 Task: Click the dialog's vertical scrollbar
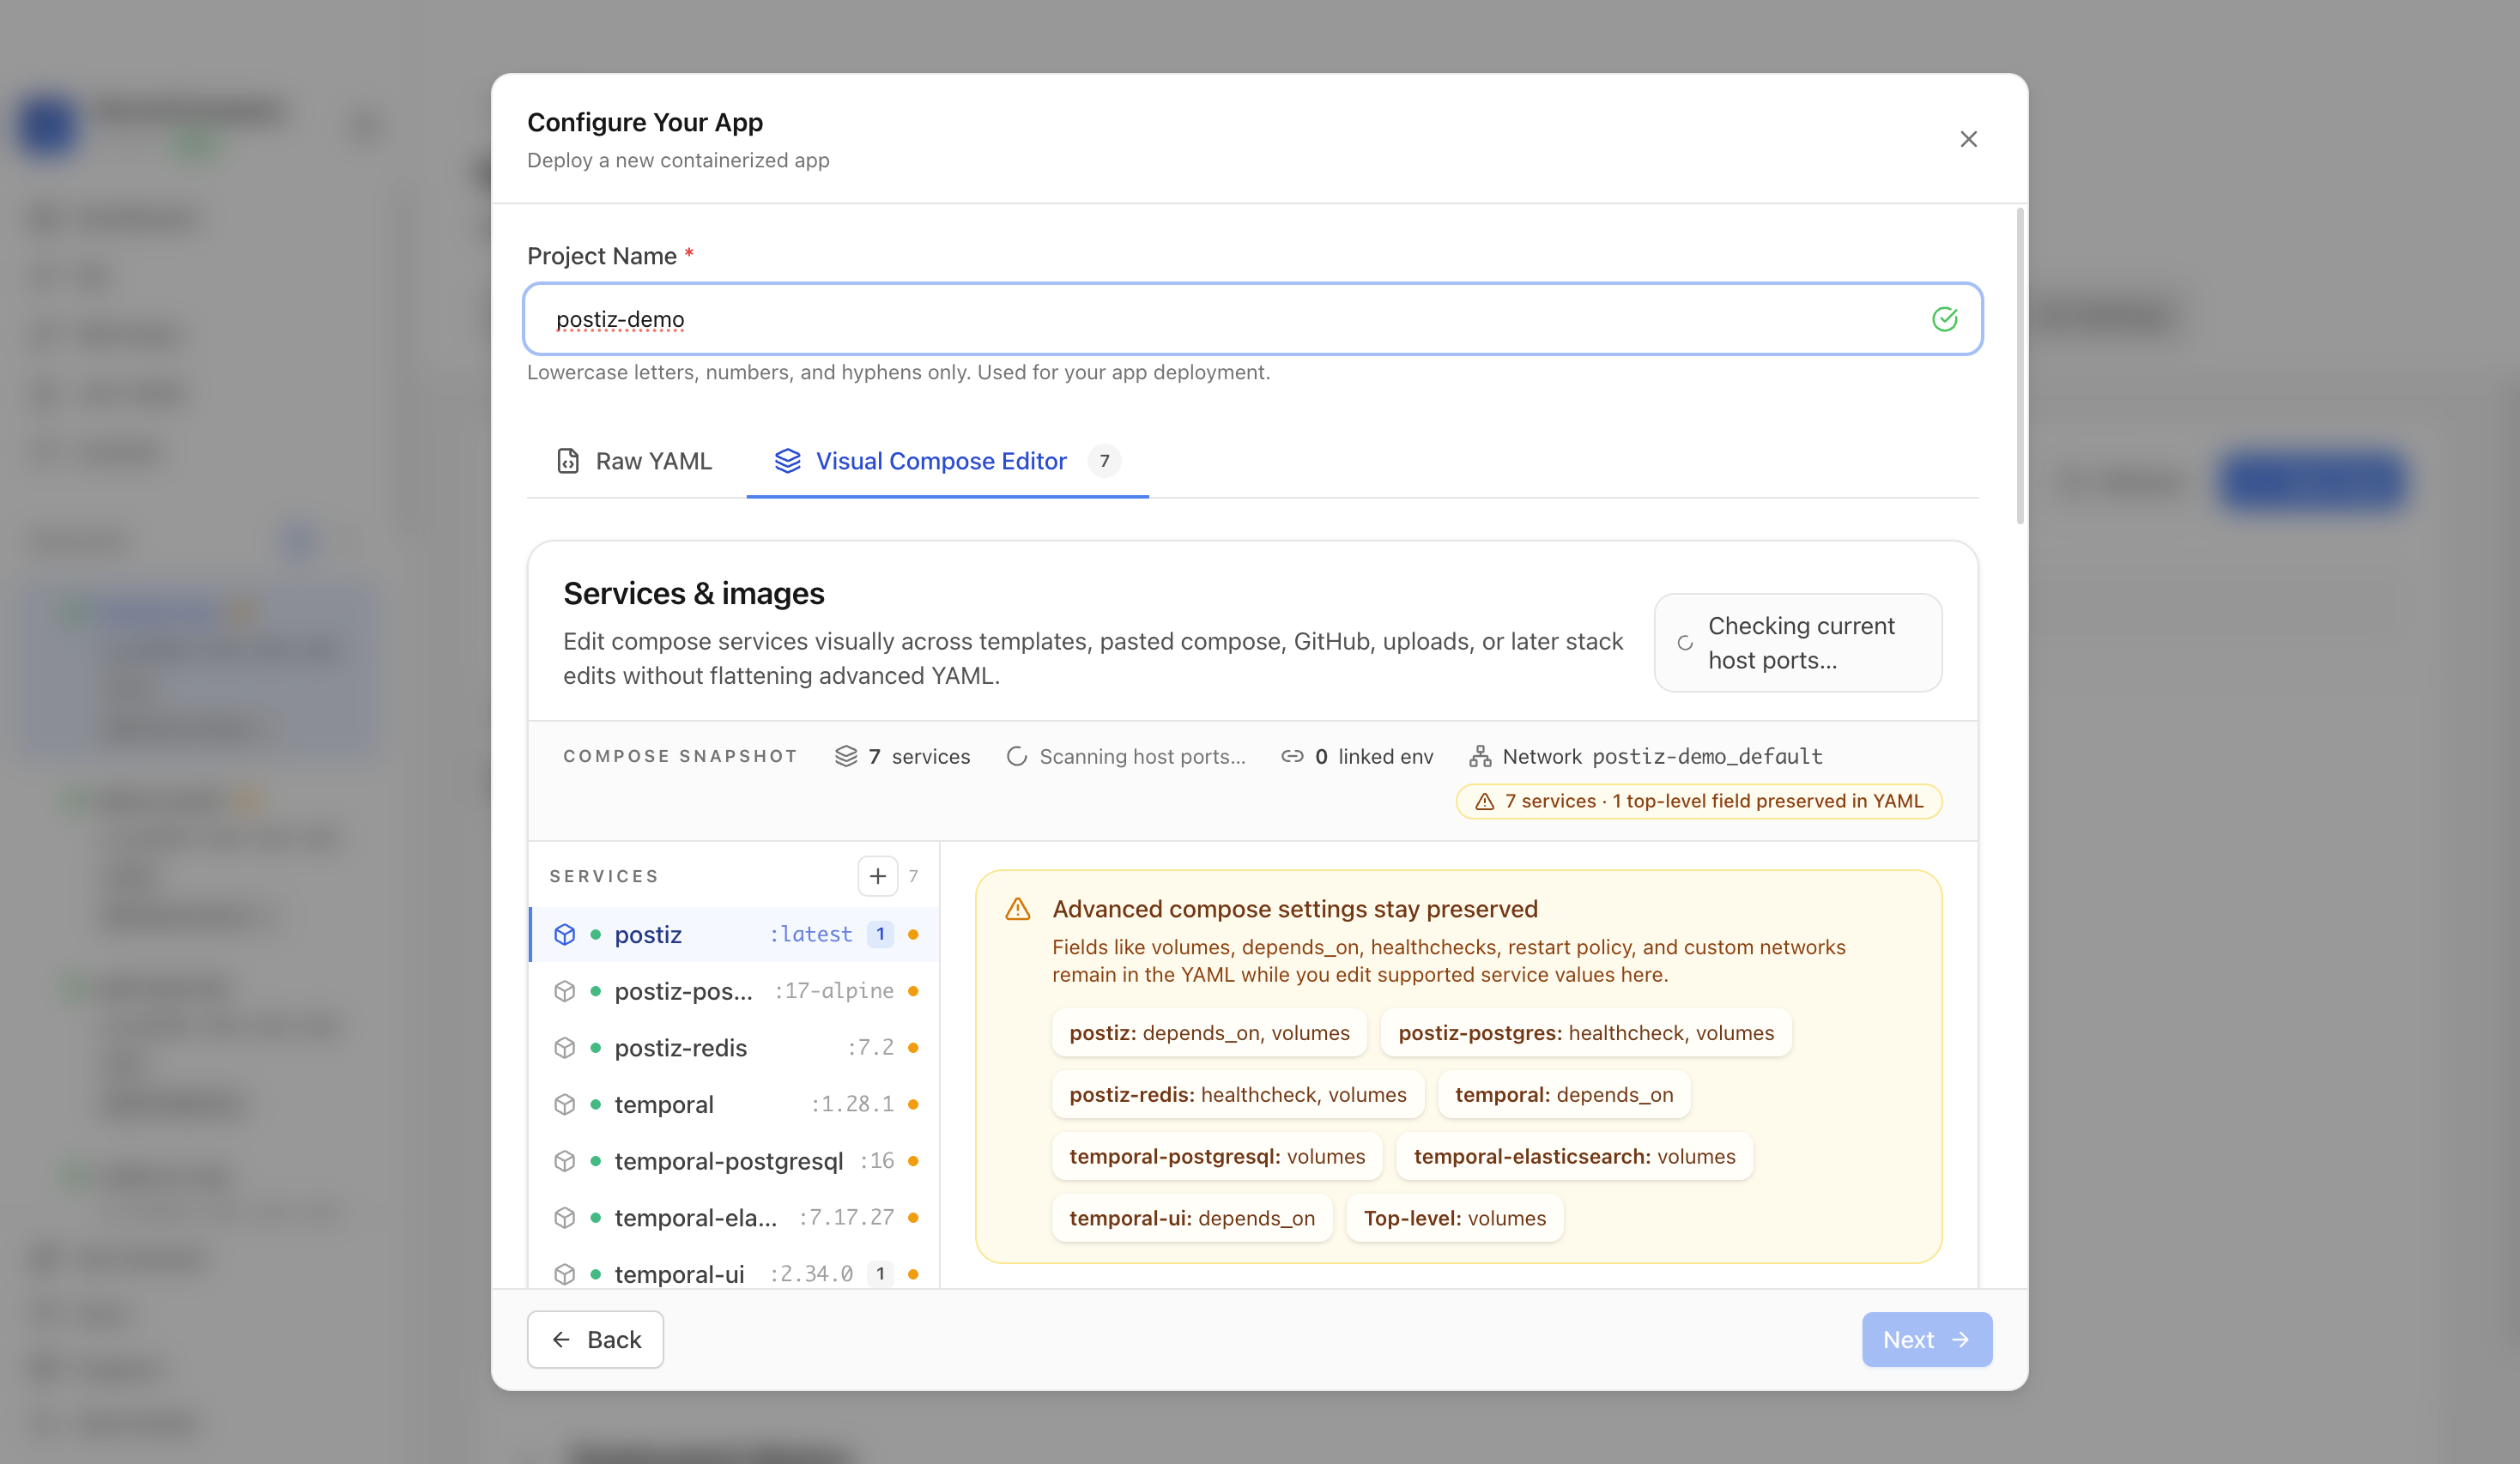click(2020, 366)
